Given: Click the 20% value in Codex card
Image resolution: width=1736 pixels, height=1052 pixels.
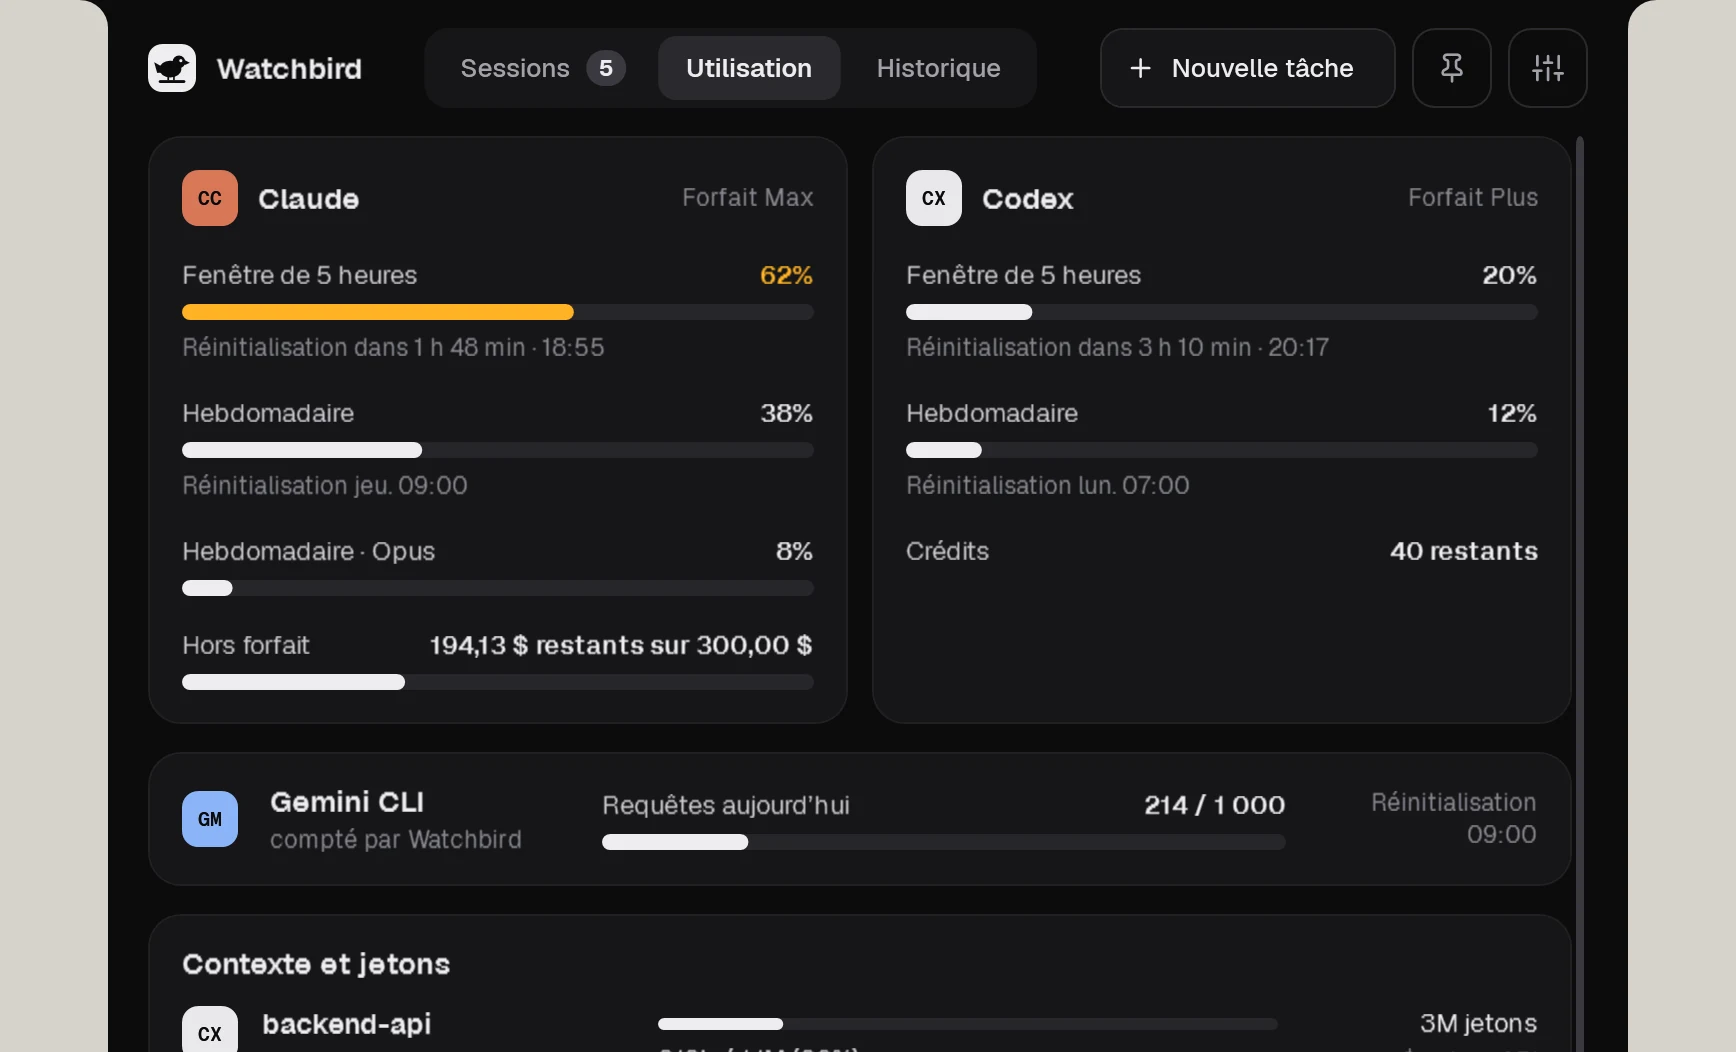Looking at the screenshot, I should pyautogui.click(x=1509, y=275).
